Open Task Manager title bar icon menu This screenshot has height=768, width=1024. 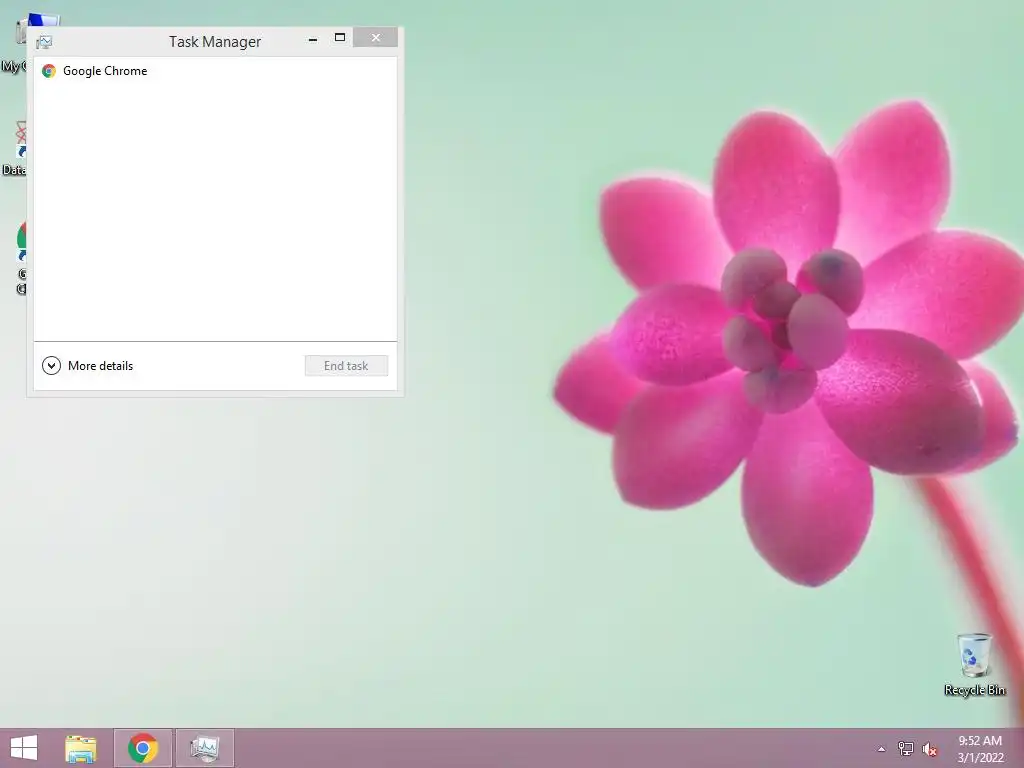click(44, 42)
